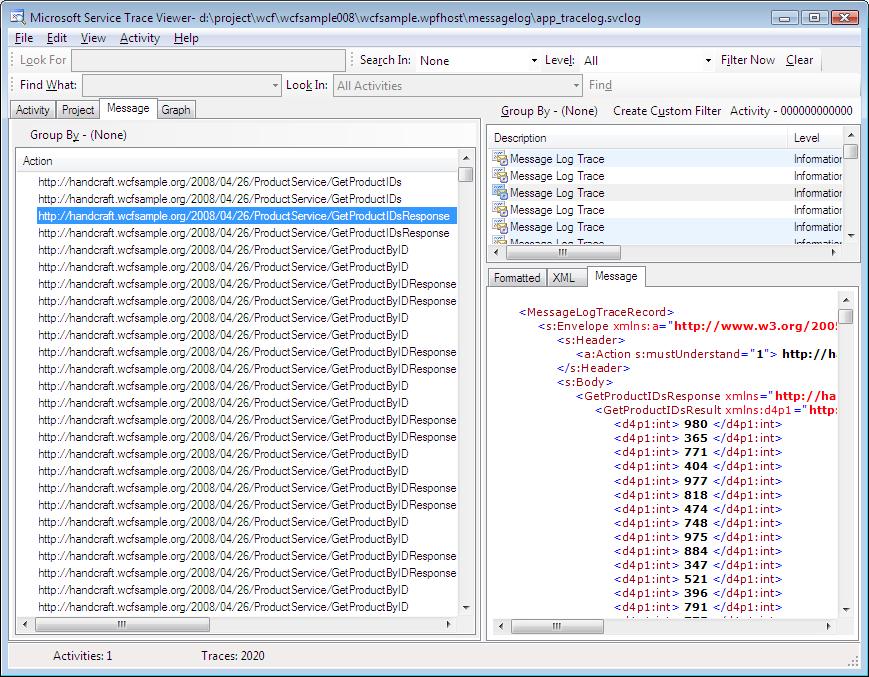Click the icon of the third Message Log Trace row
Viewport: 869px width, 677px height.
point(500,193)
